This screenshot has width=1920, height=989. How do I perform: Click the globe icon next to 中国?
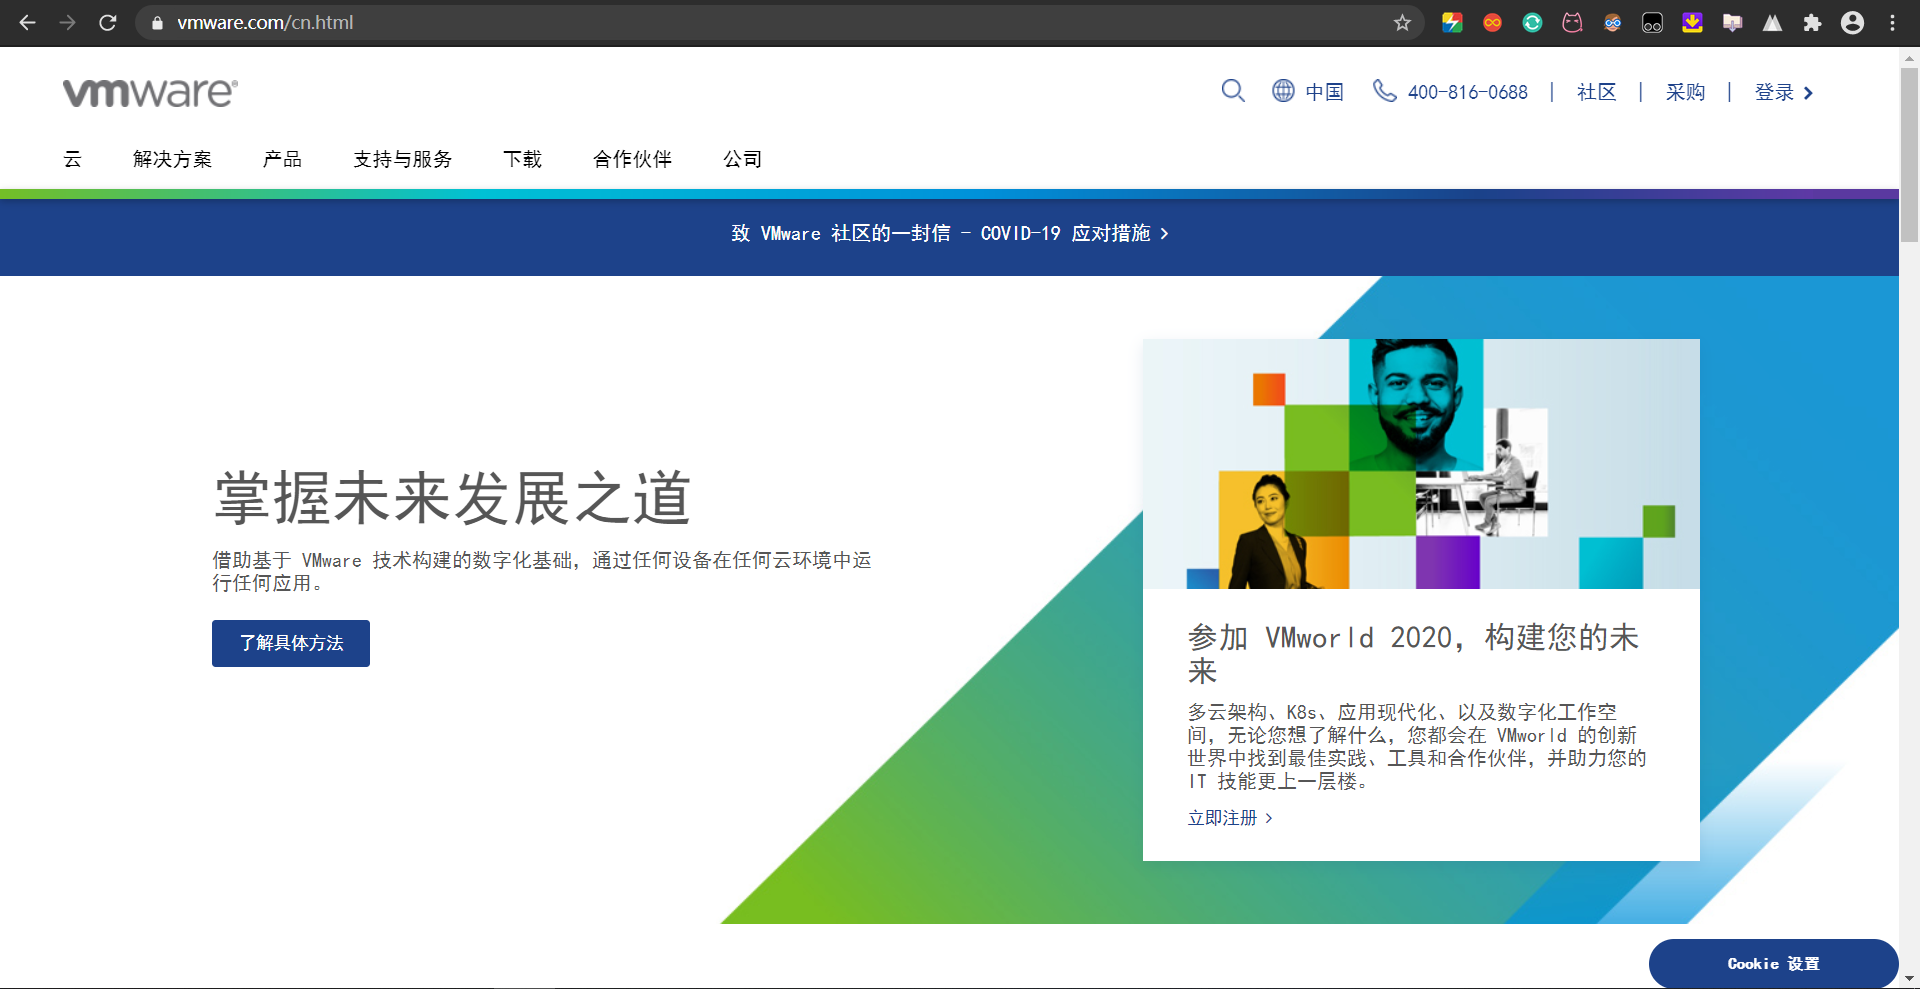[x=1284, y=91]
